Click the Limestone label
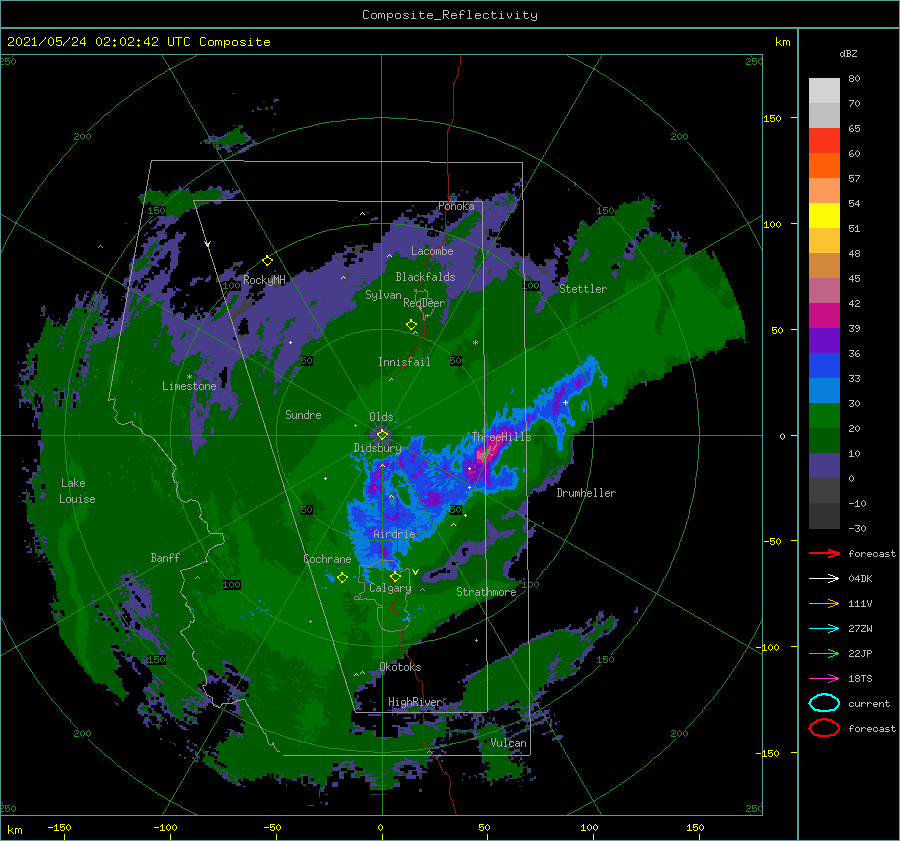The image size is (900, 841). coord(189,386)
